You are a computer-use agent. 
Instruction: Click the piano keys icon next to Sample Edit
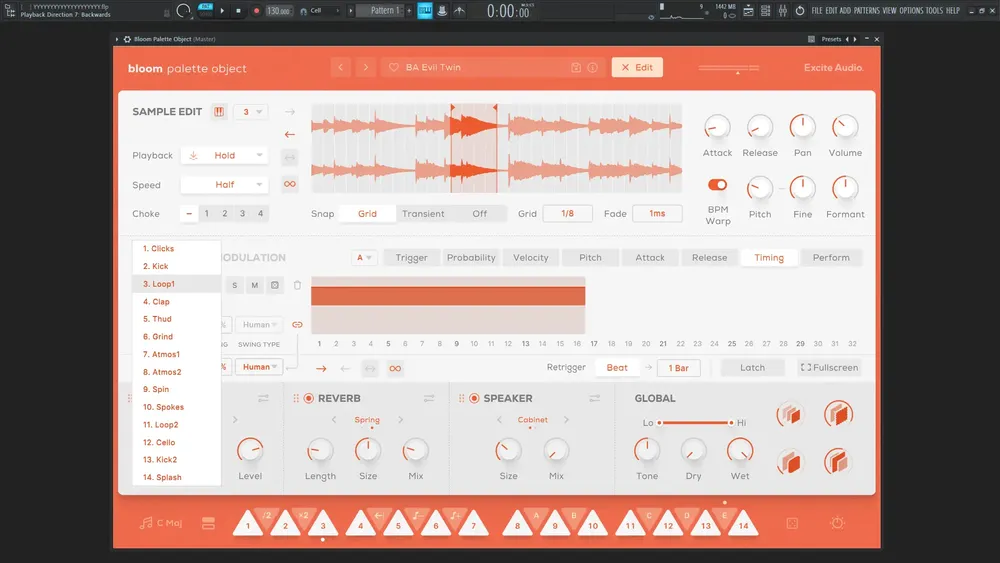click(219, 112)
